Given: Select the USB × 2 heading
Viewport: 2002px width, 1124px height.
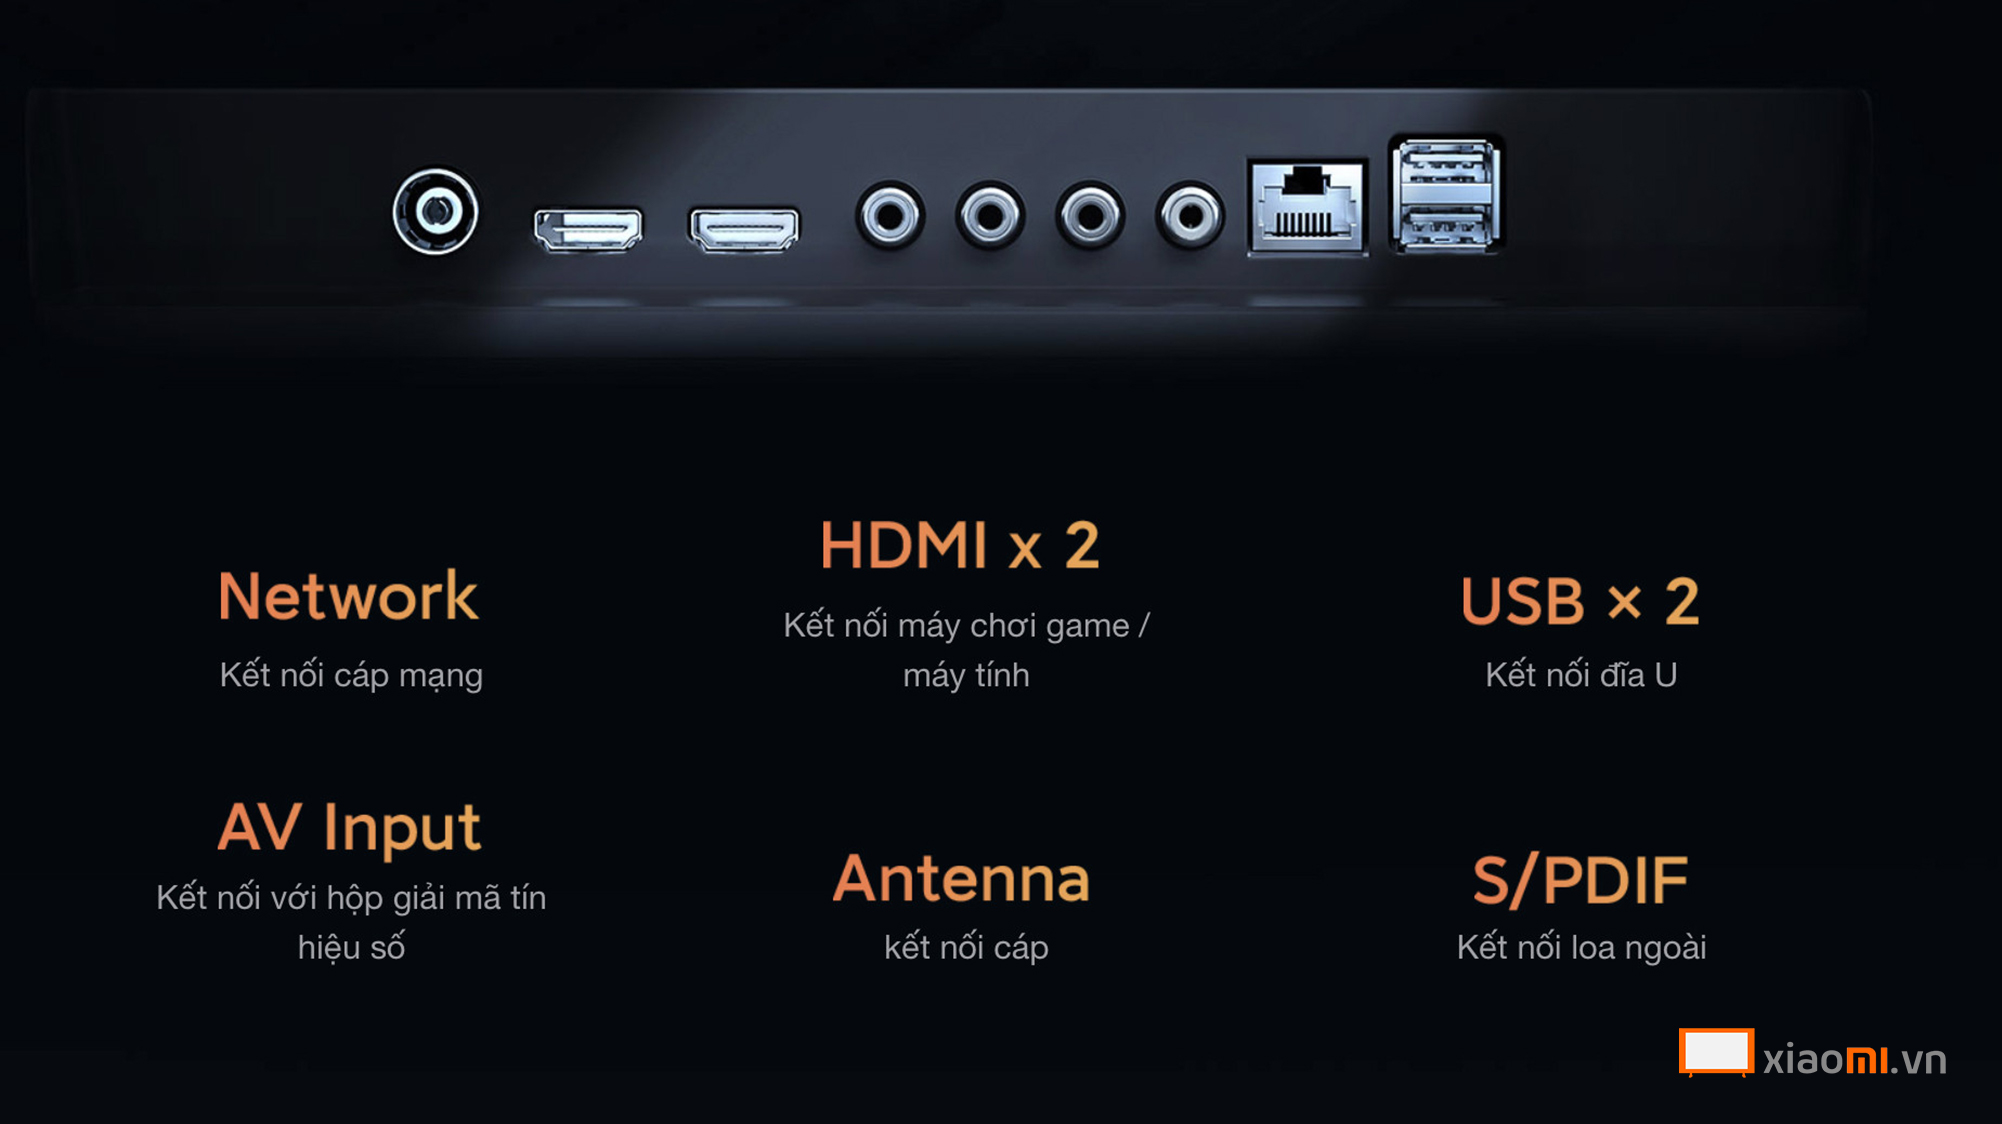Looking at the screenshot, I should (1580, 601).
